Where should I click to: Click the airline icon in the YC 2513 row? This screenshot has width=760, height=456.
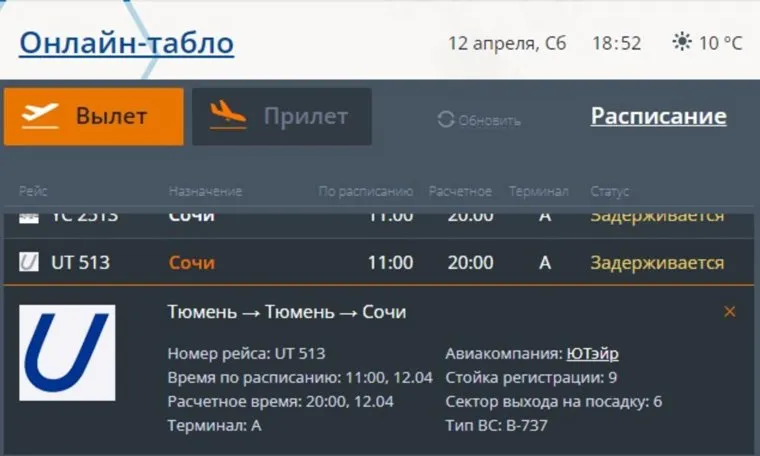(29, 217)
